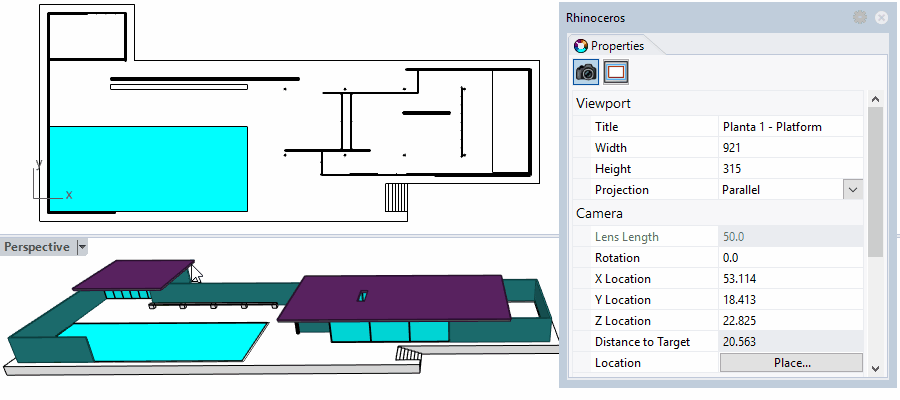Screen dimensions: 900x400
Task: Select the camera viewport properties icon
Action: [586, 72]
